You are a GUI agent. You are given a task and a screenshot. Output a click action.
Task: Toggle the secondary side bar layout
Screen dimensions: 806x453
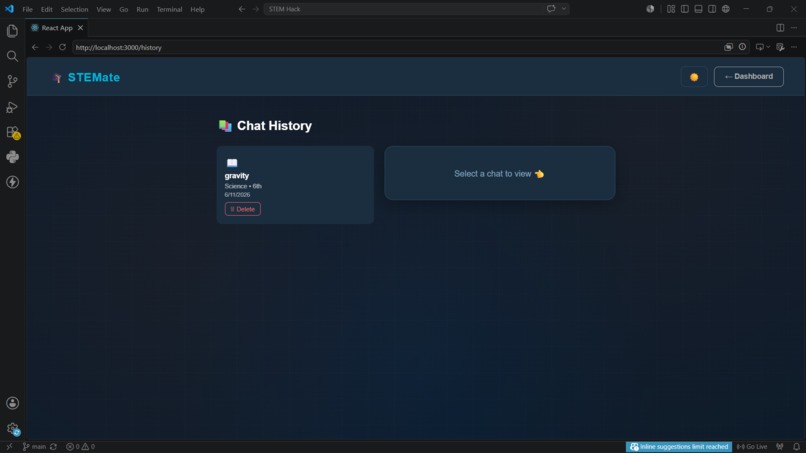click(x=712, y=9)
